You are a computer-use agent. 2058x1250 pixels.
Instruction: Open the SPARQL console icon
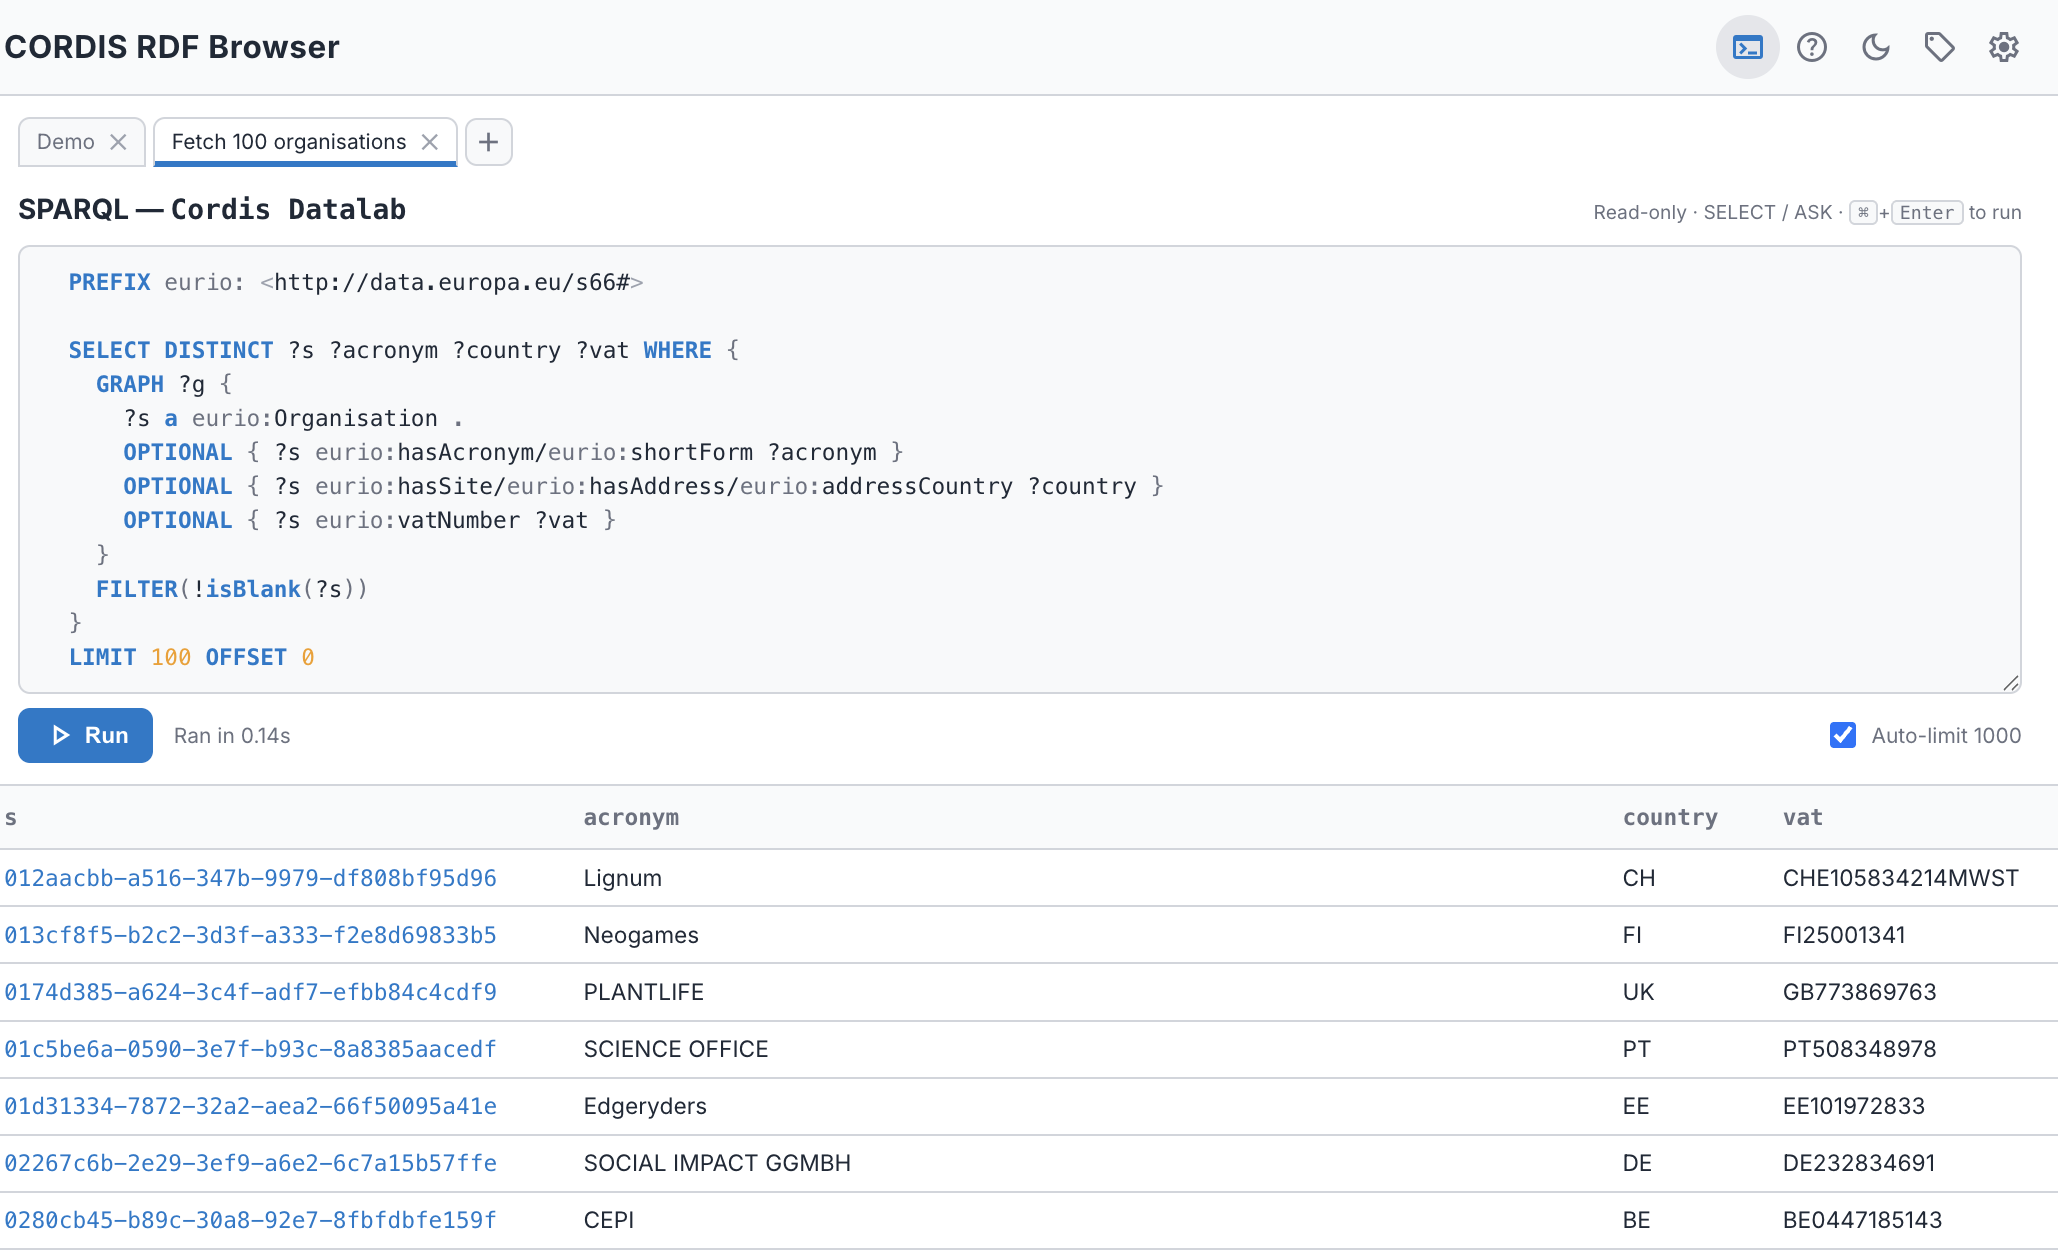pos(1747,47)
